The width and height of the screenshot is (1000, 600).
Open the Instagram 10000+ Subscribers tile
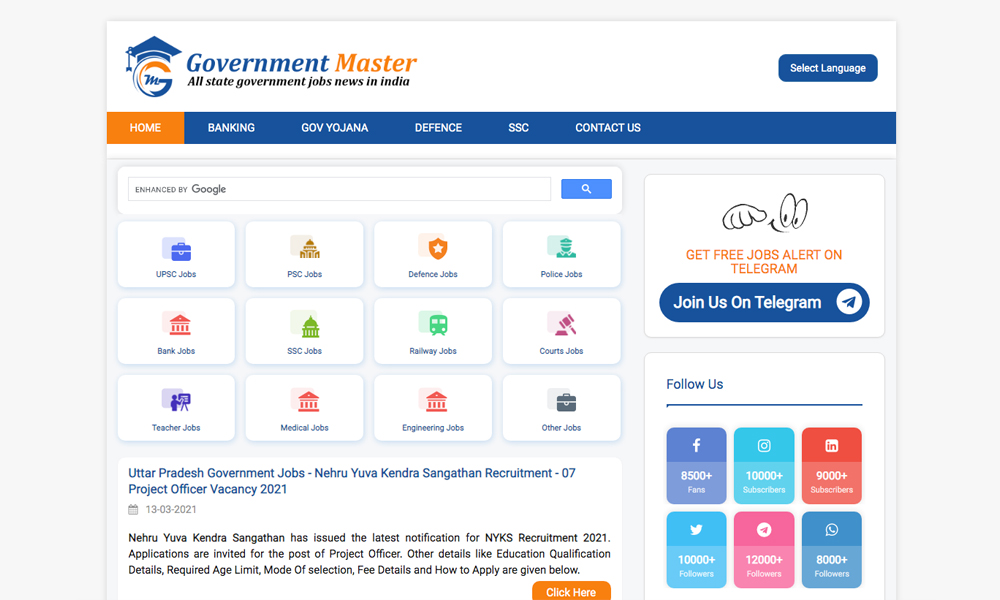pos(764,466)
